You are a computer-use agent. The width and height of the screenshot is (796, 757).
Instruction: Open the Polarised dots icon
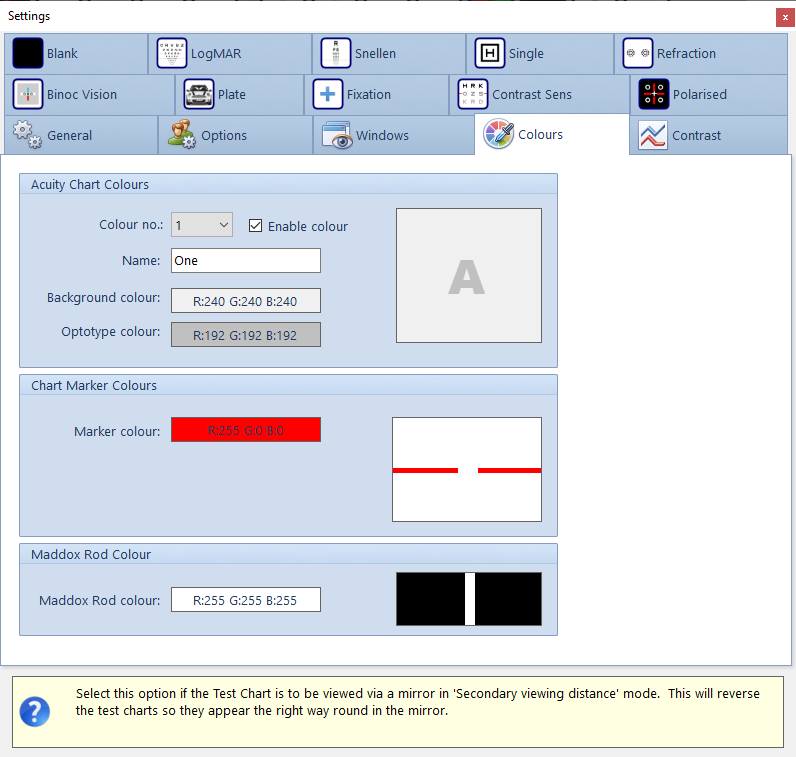coord(654,95)
